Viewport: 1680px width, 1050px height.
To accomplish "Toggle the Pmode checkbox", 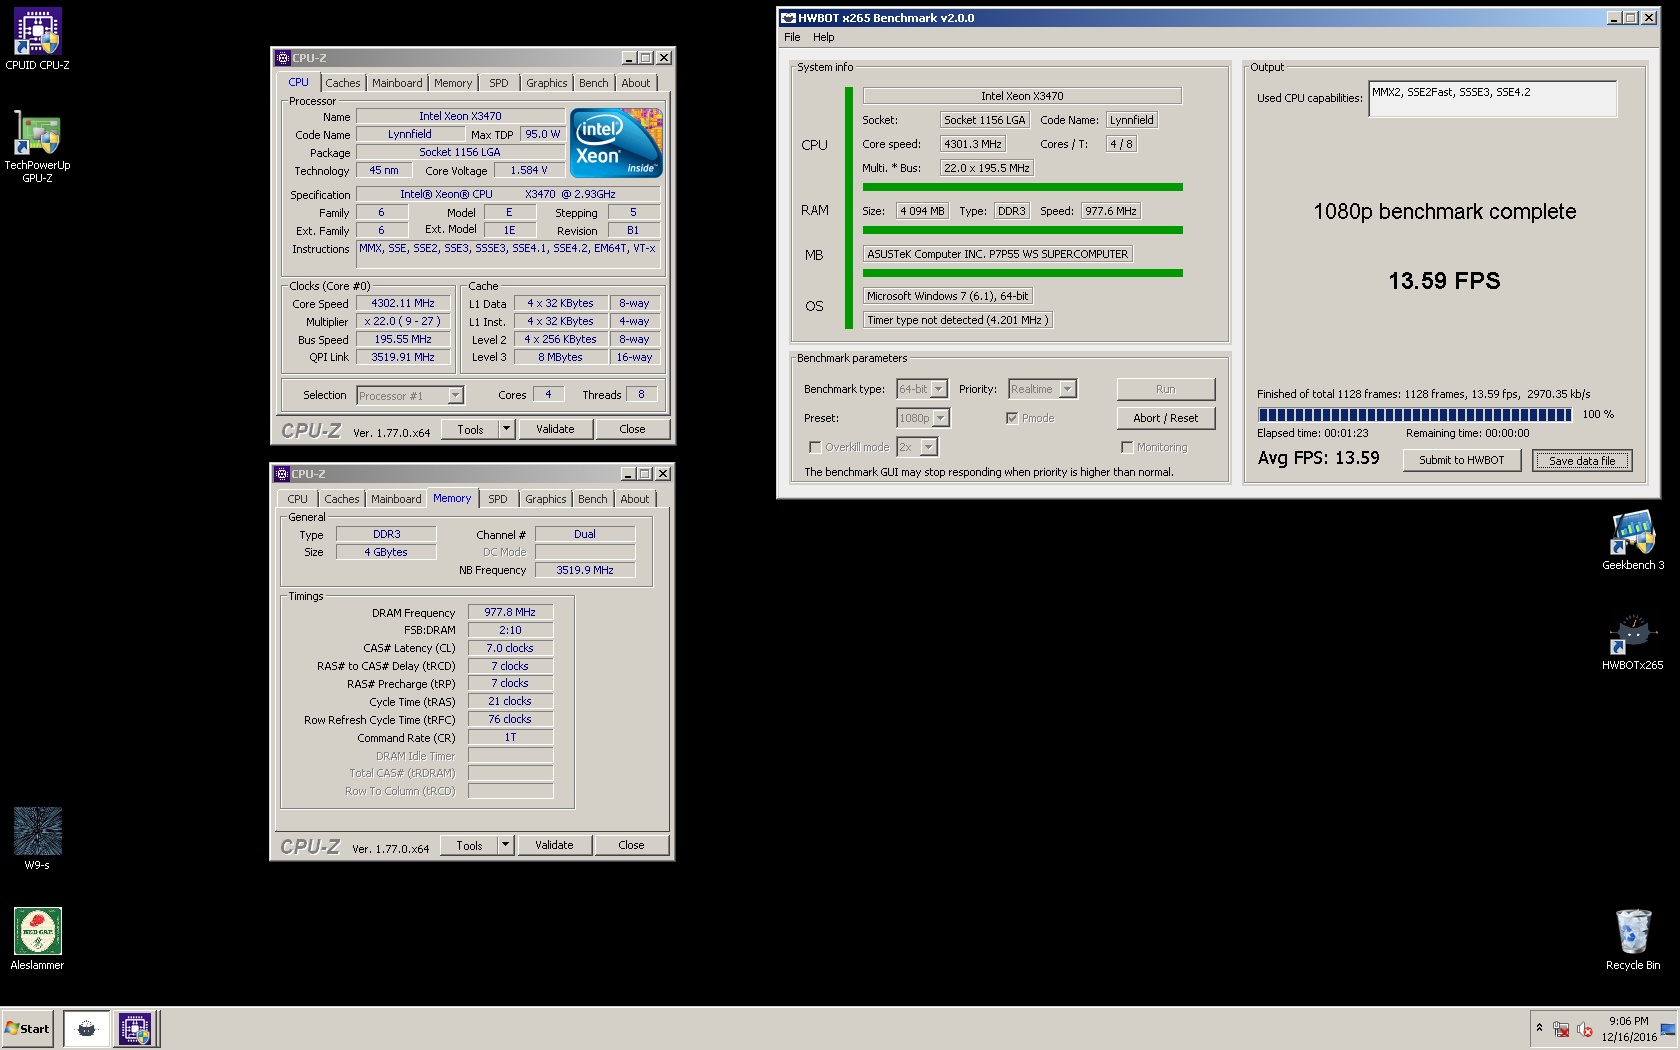I will 1012,418.
